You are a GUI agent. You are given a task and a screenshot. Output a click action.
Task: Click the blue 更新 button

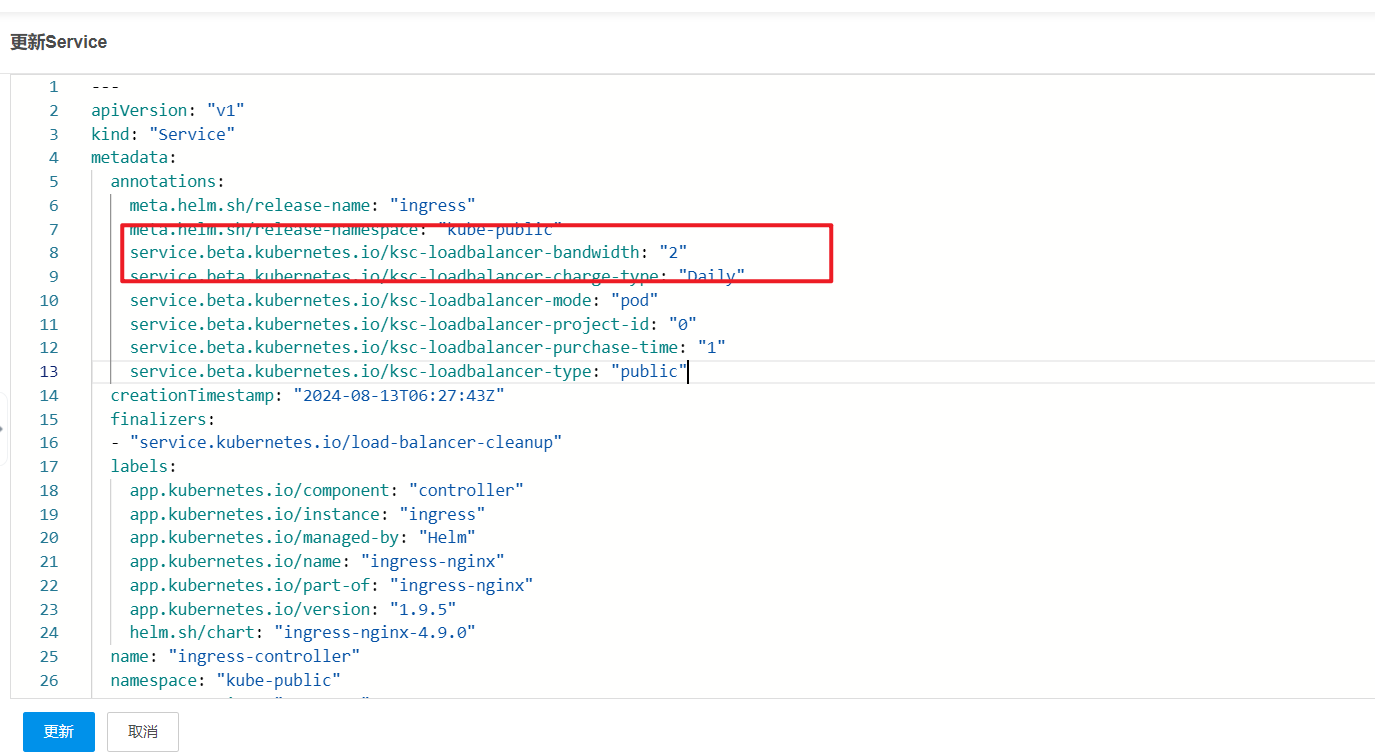point(58,732)
